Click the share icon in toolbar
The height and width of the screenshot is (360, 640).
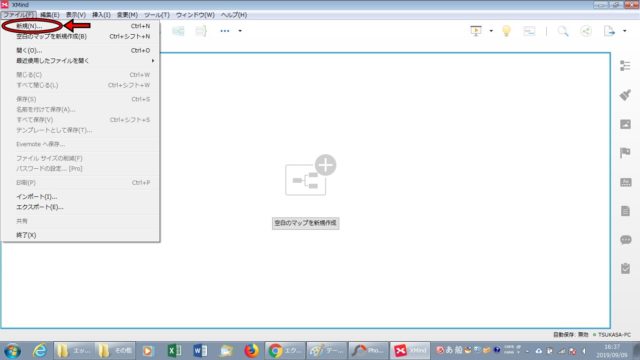pos(586,31)
